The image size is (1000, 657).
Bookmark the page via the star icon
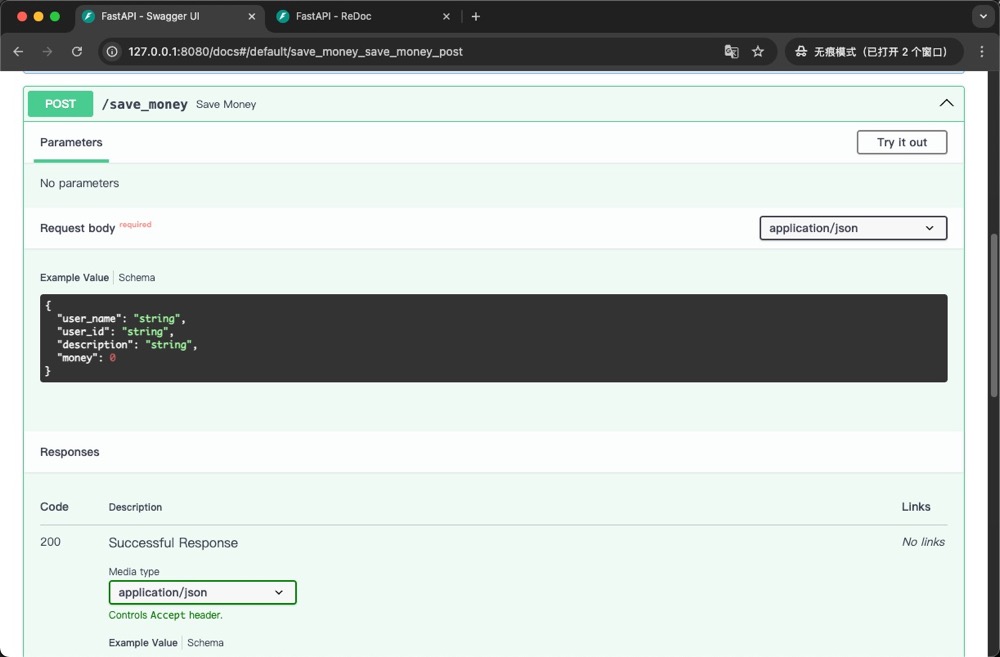click(x=758, y=51)
